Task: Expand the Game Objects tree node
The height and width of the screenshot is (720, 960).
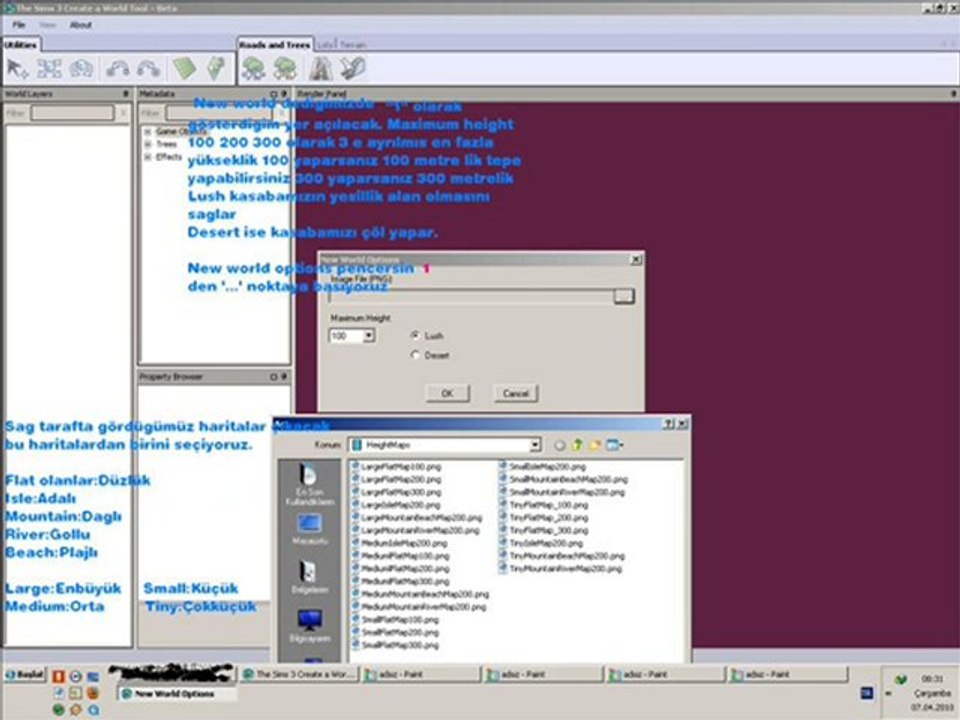Action: 148,132
